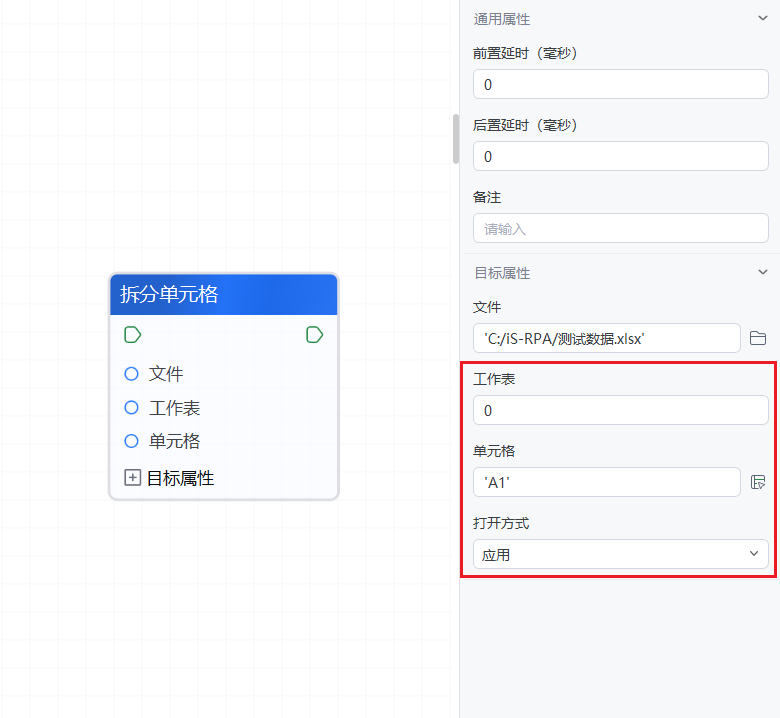Click the 工作表 input field in panel
The height and width of the screenshot is (718, 780).
click(620, 411)
